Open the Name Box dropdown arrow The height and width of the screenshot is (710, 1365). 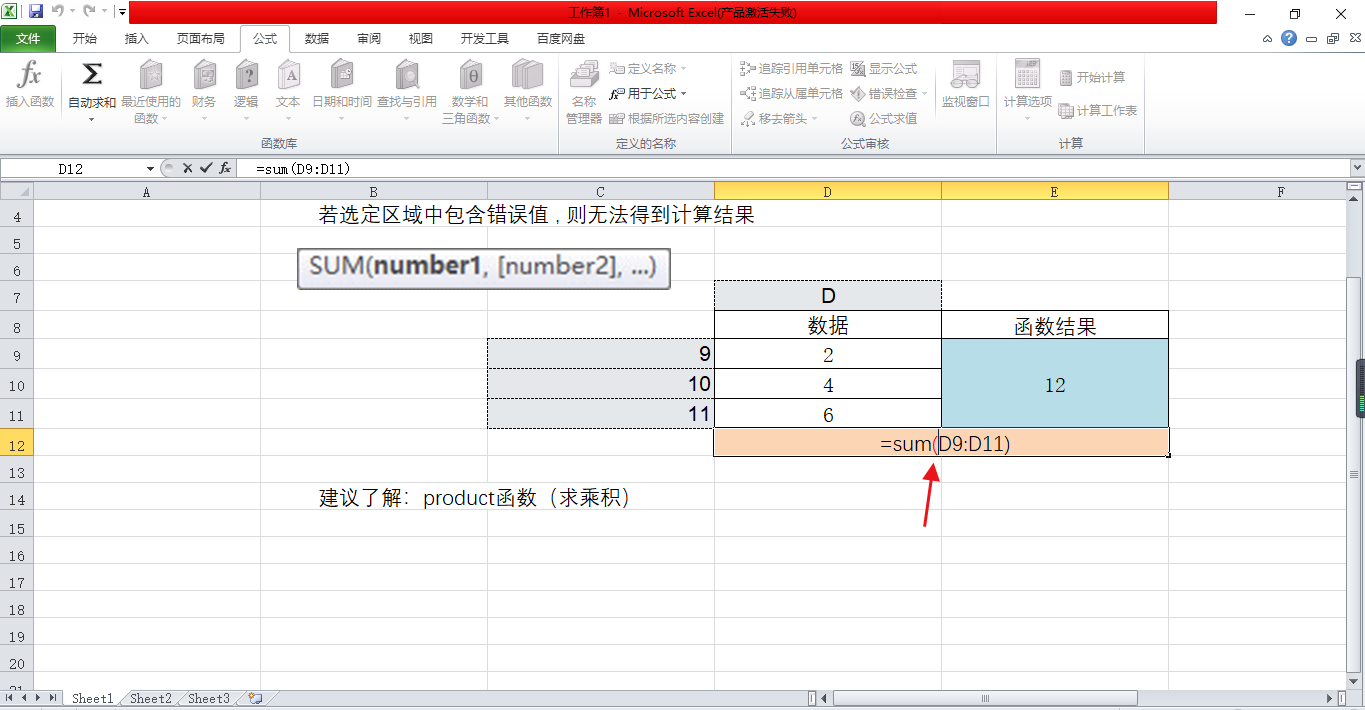(150, 169)
